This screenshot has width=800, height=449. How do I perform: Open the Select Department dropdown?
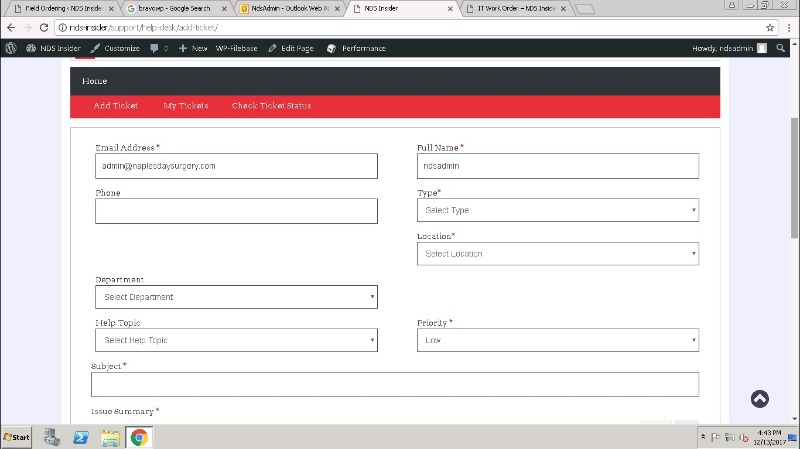[x=236, y=297]
